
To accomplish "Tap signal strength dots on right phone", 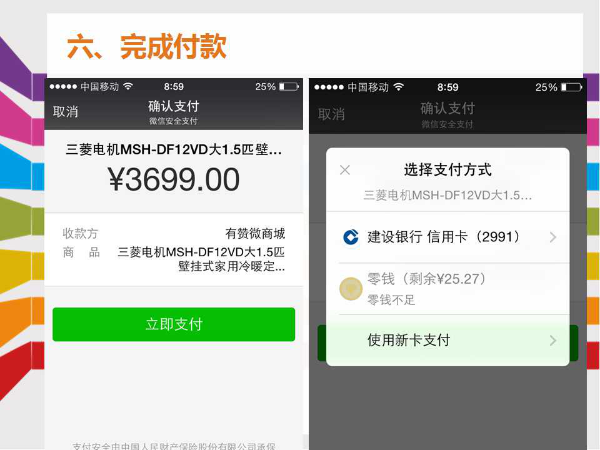I will point(329,88).
